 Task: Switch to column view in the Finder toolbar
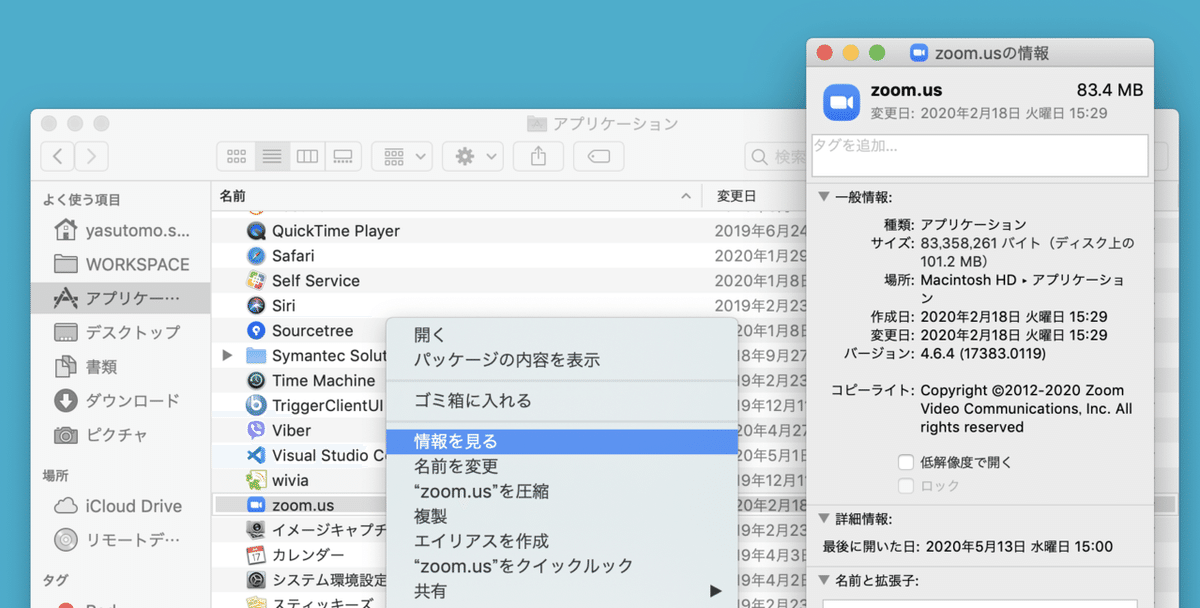pos(306,156)
